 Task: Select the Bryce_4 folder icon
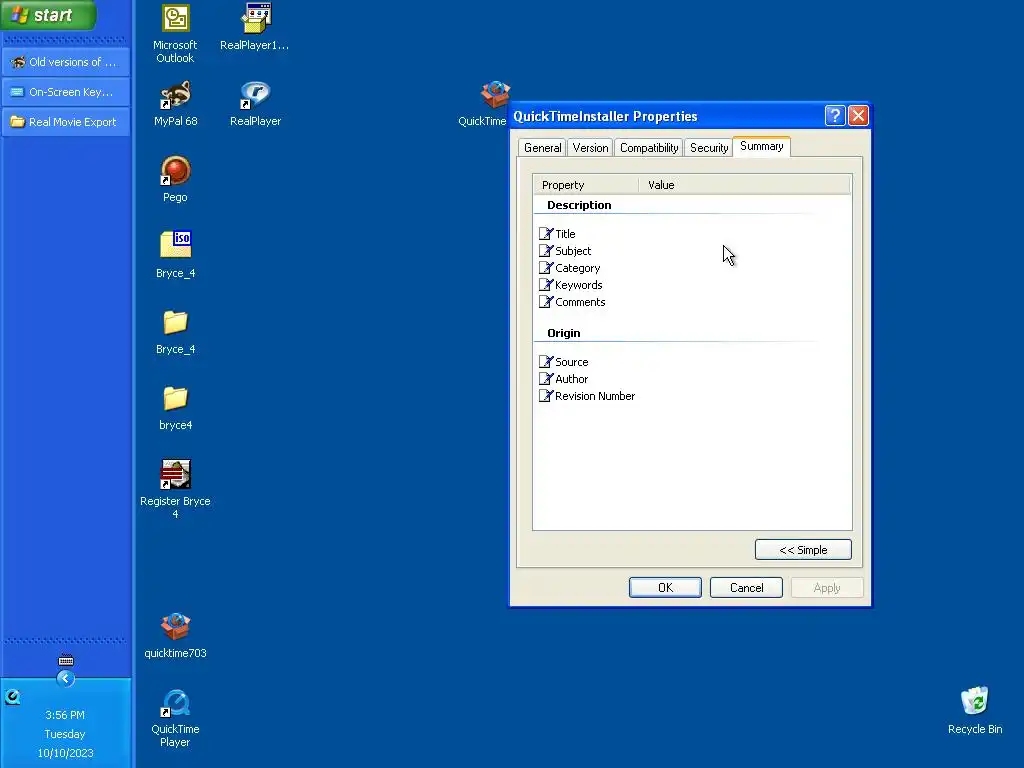click(175, 332)
